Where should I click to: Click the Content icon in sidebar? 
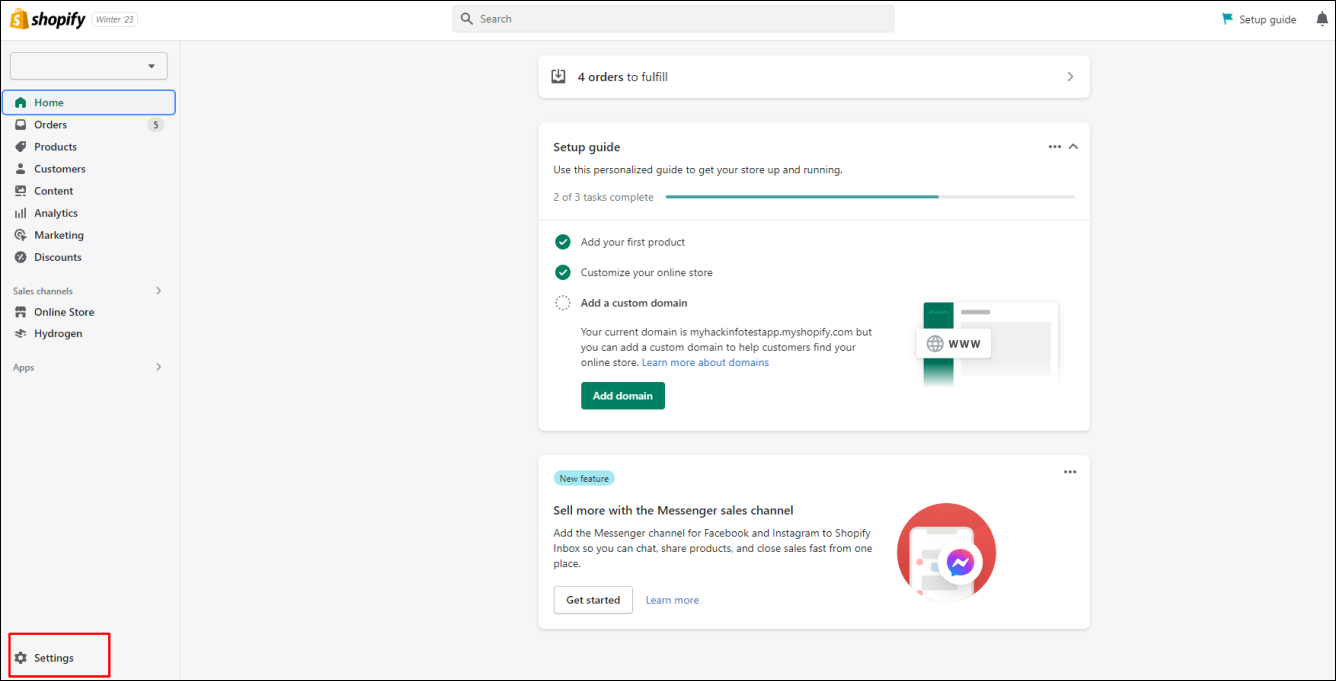click(x=20, y=191)
